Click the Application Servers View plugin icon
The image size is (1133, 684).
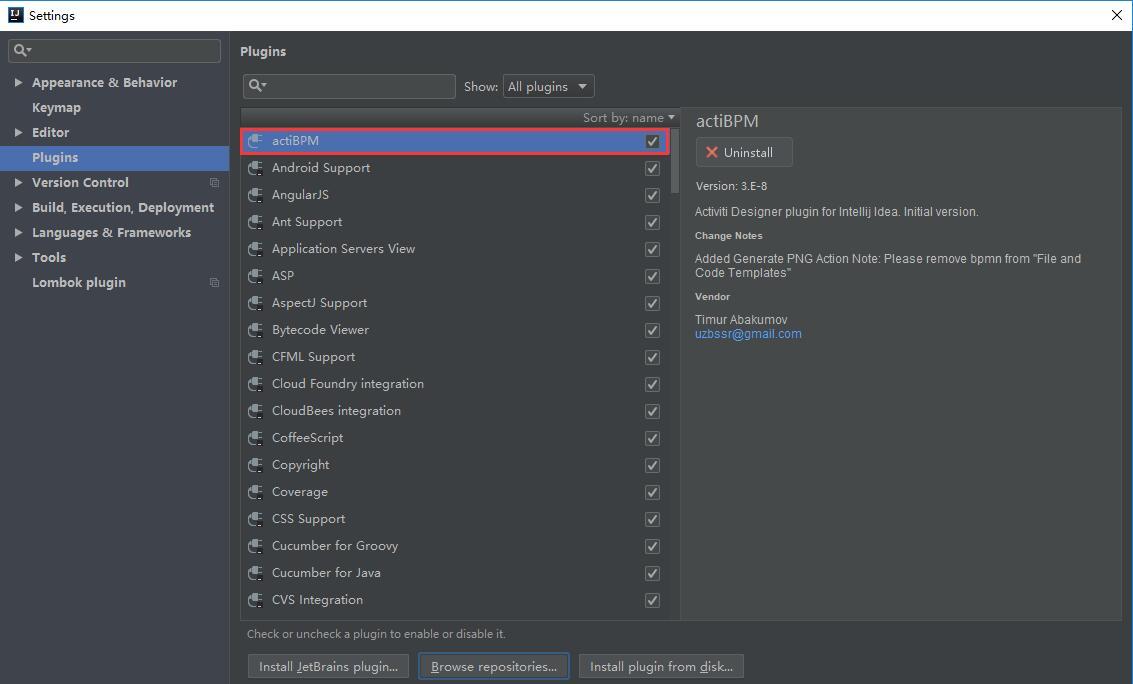pyautogui.click(x=255, y=248)
